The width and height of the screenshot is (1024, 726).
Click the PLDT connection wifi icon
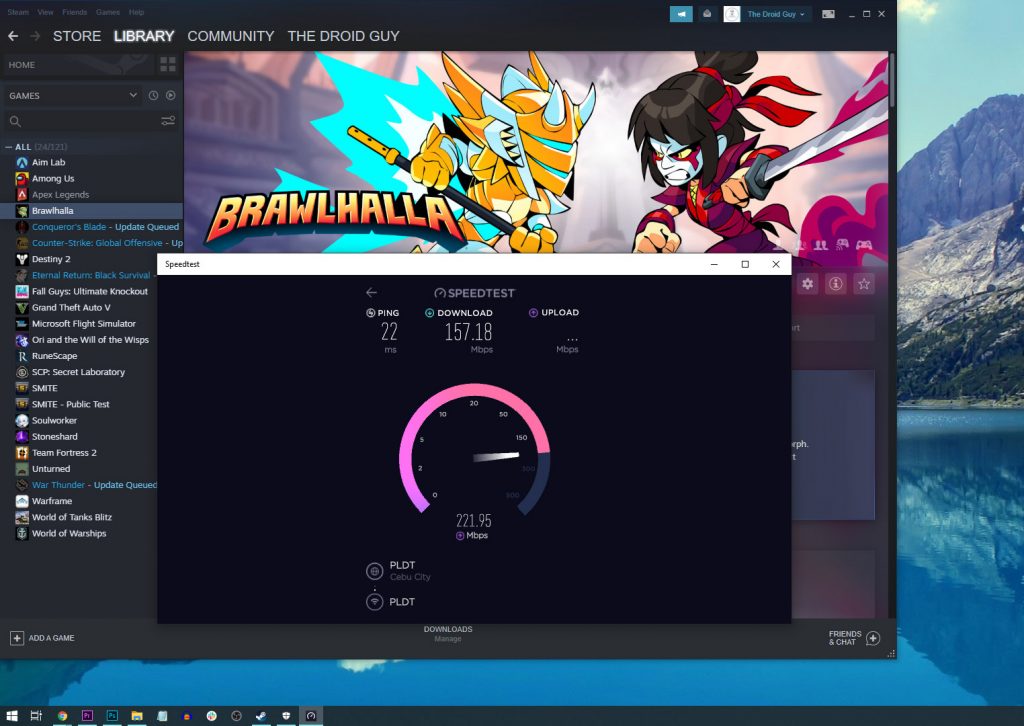click(374, 601)
